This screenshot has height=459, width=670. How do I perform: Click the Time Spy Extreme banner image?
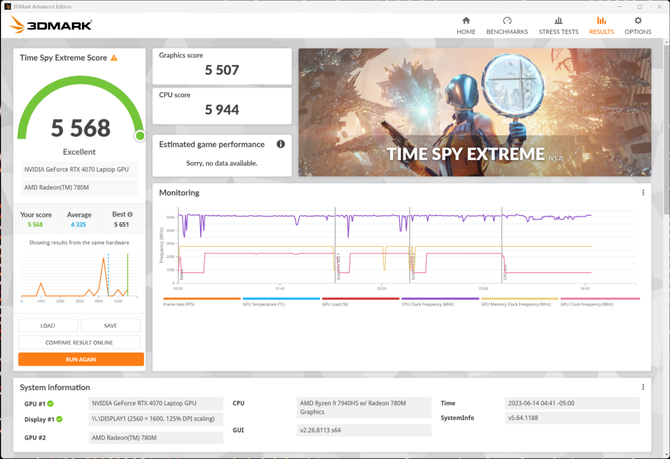pyautogui.click(x=475, y=112)
